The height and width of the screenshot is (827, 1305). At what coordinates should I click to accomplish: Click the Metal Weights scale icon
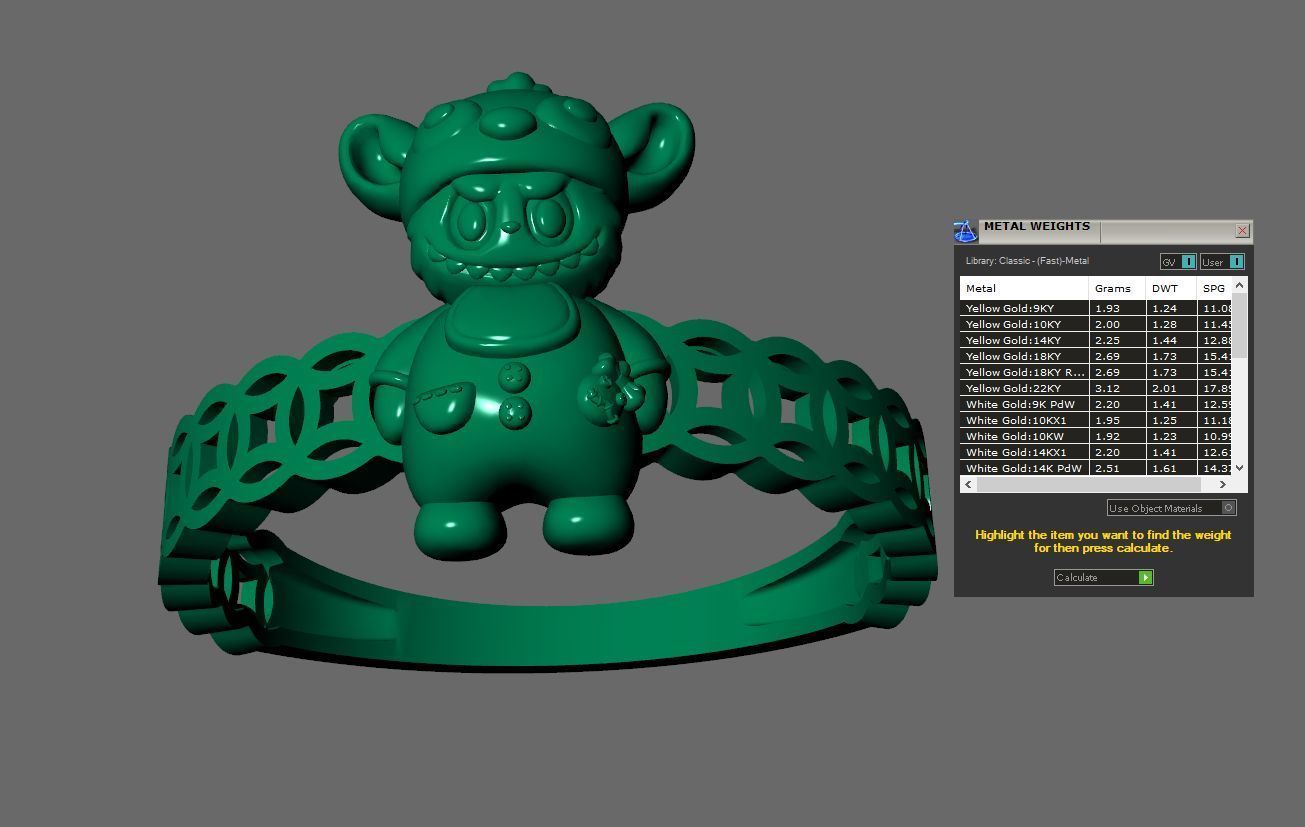[965, 232]
